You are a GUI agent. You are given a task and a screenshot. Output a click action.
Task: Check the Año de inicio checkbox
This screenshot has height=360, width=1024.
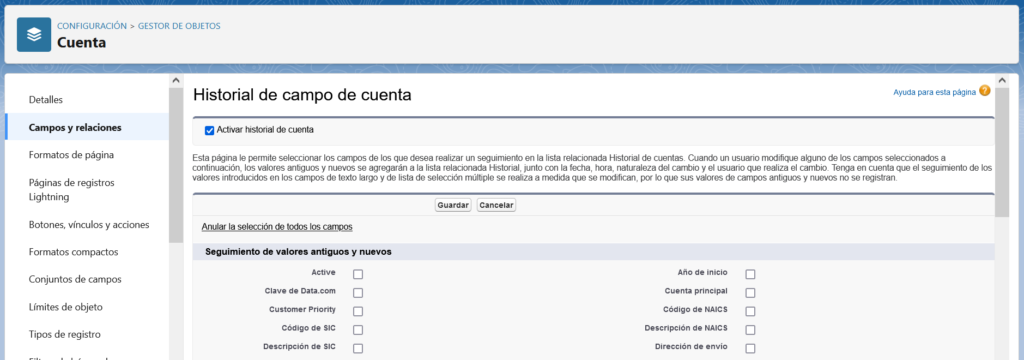coord(750,274)
